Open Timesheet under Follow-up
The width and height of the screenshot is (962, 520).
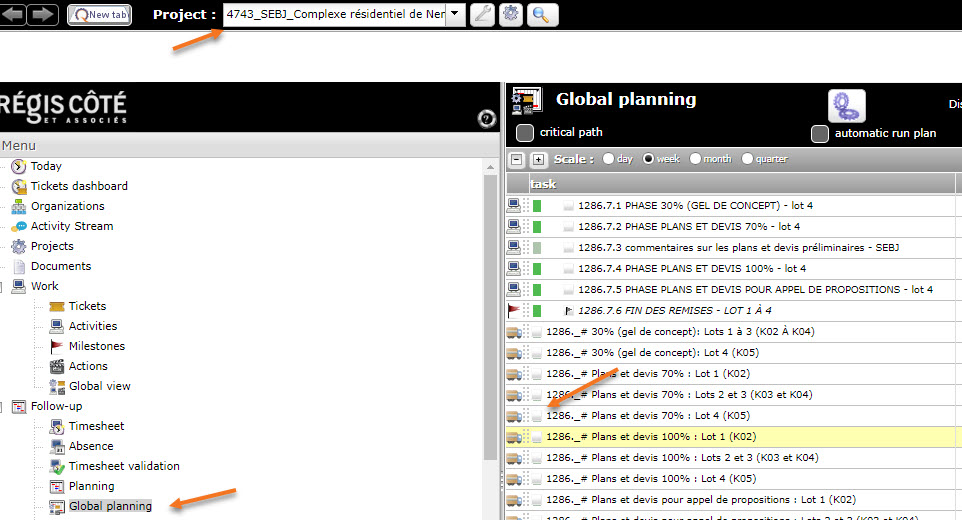pyautogui.click(x=96, y=426)
